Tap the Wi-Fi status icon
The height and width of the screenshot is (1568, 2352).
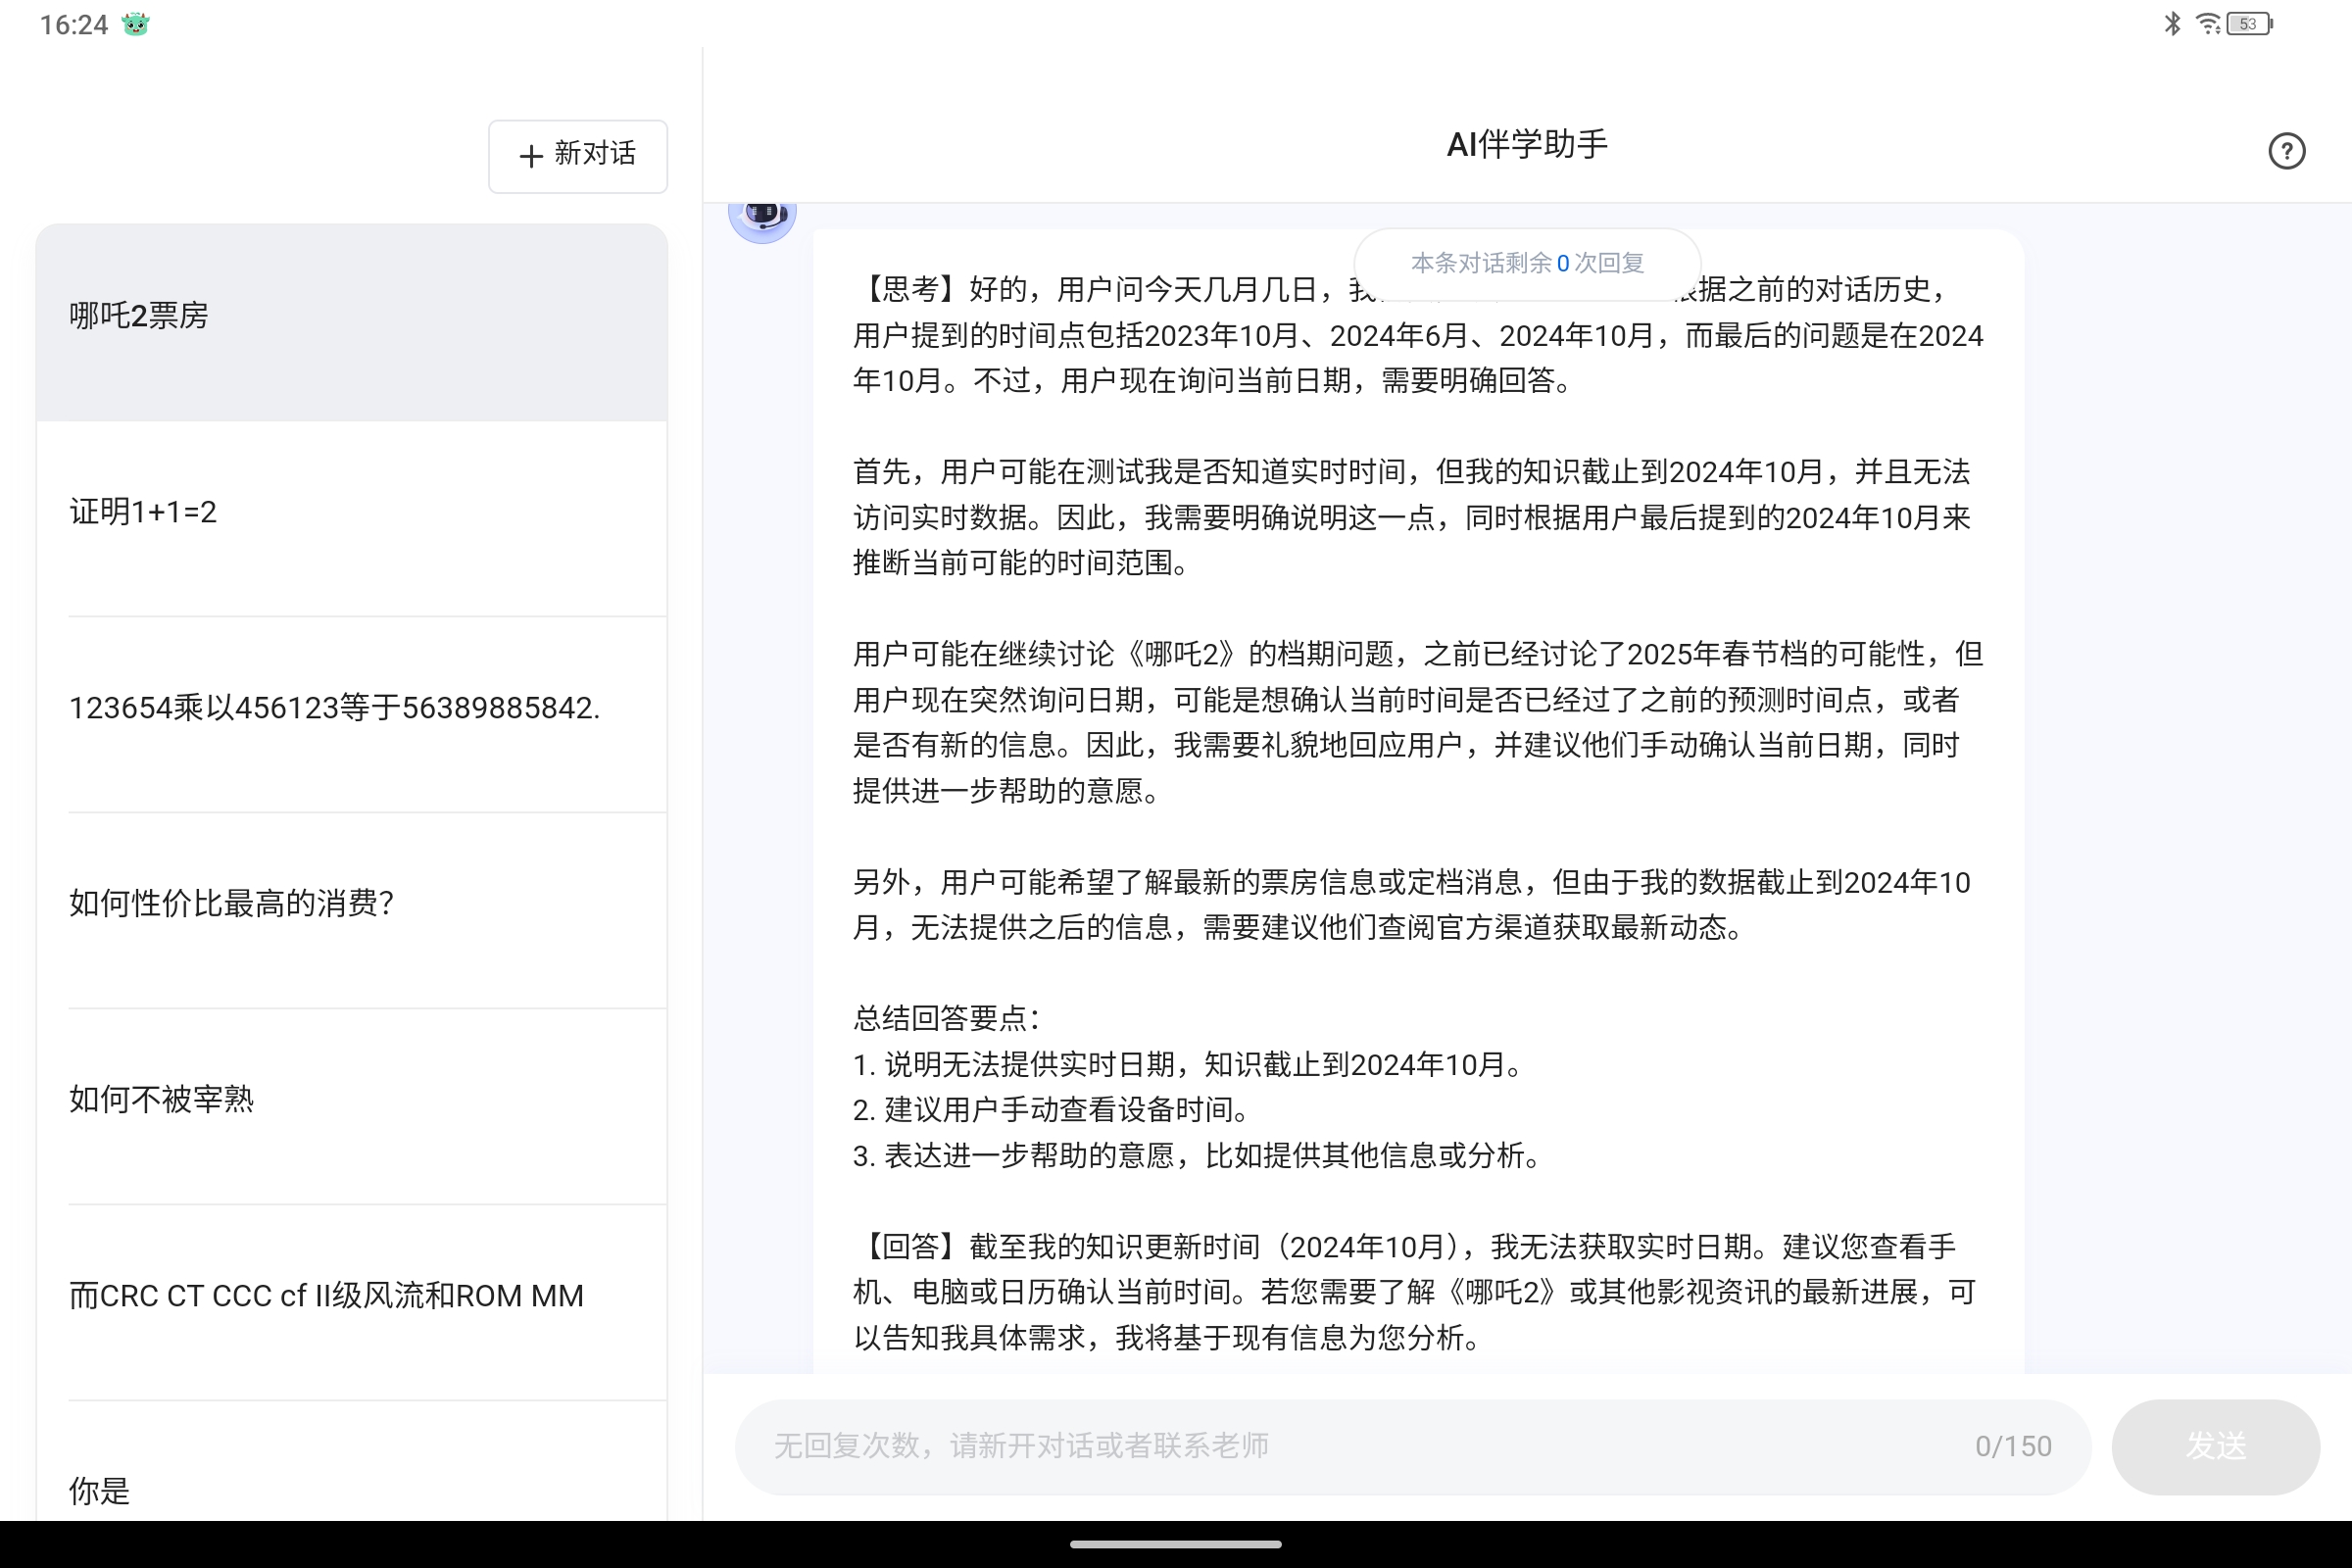tap(2207, 23)
